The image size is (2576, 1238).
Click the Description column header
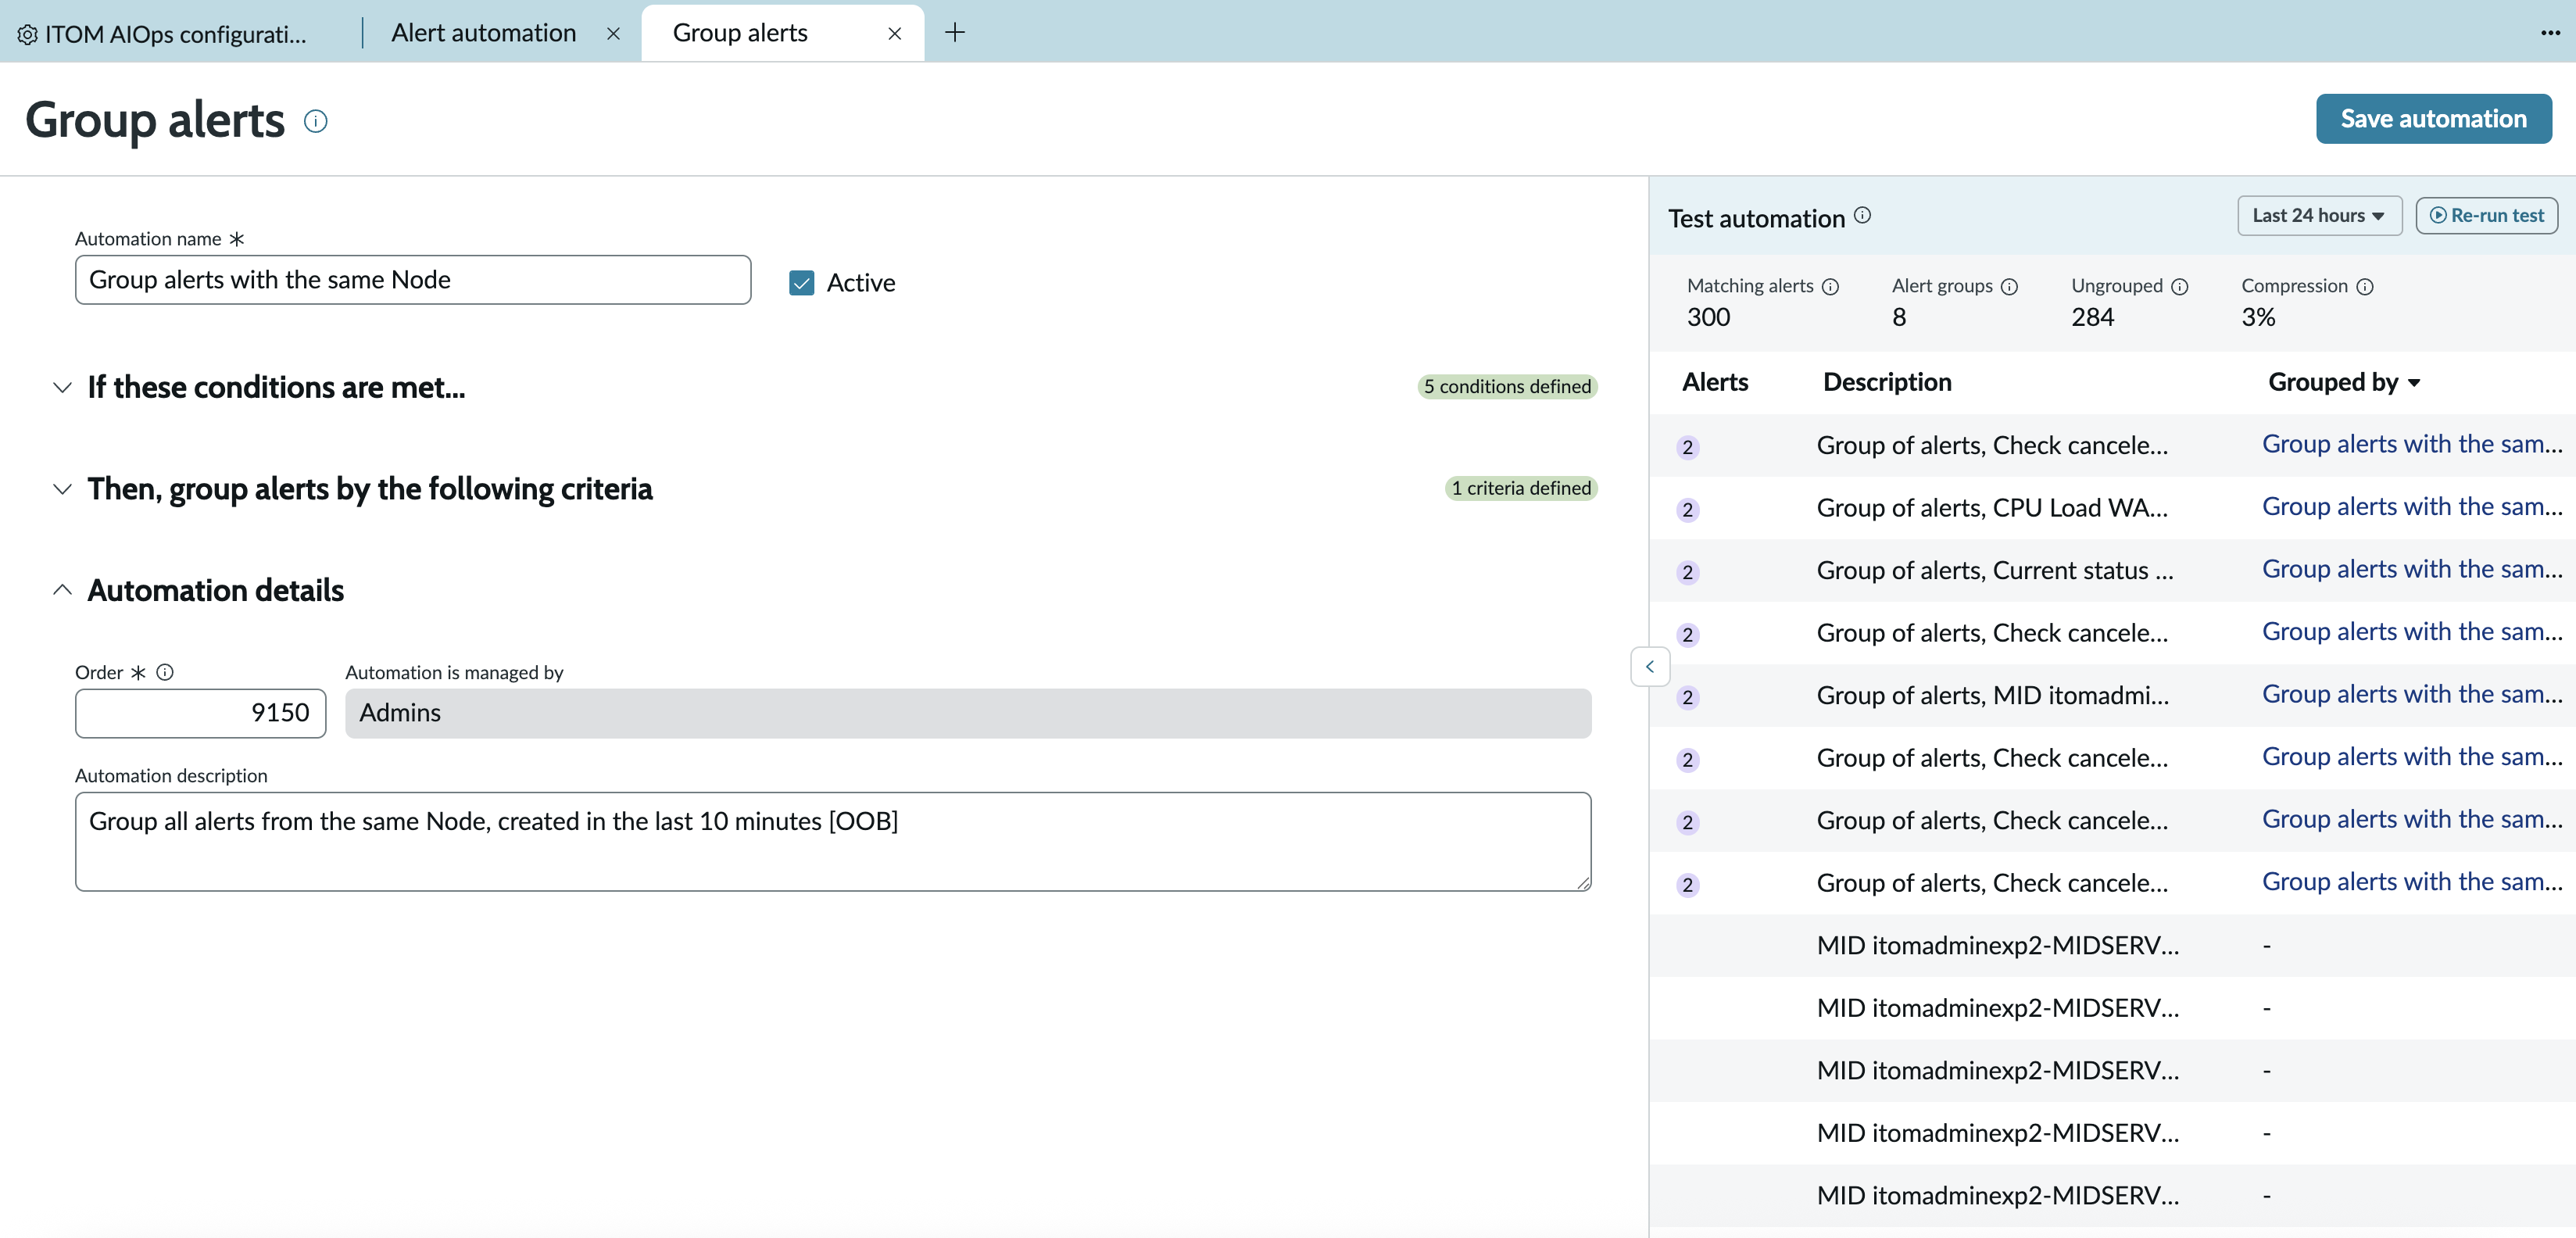[x=1887, y=382]
